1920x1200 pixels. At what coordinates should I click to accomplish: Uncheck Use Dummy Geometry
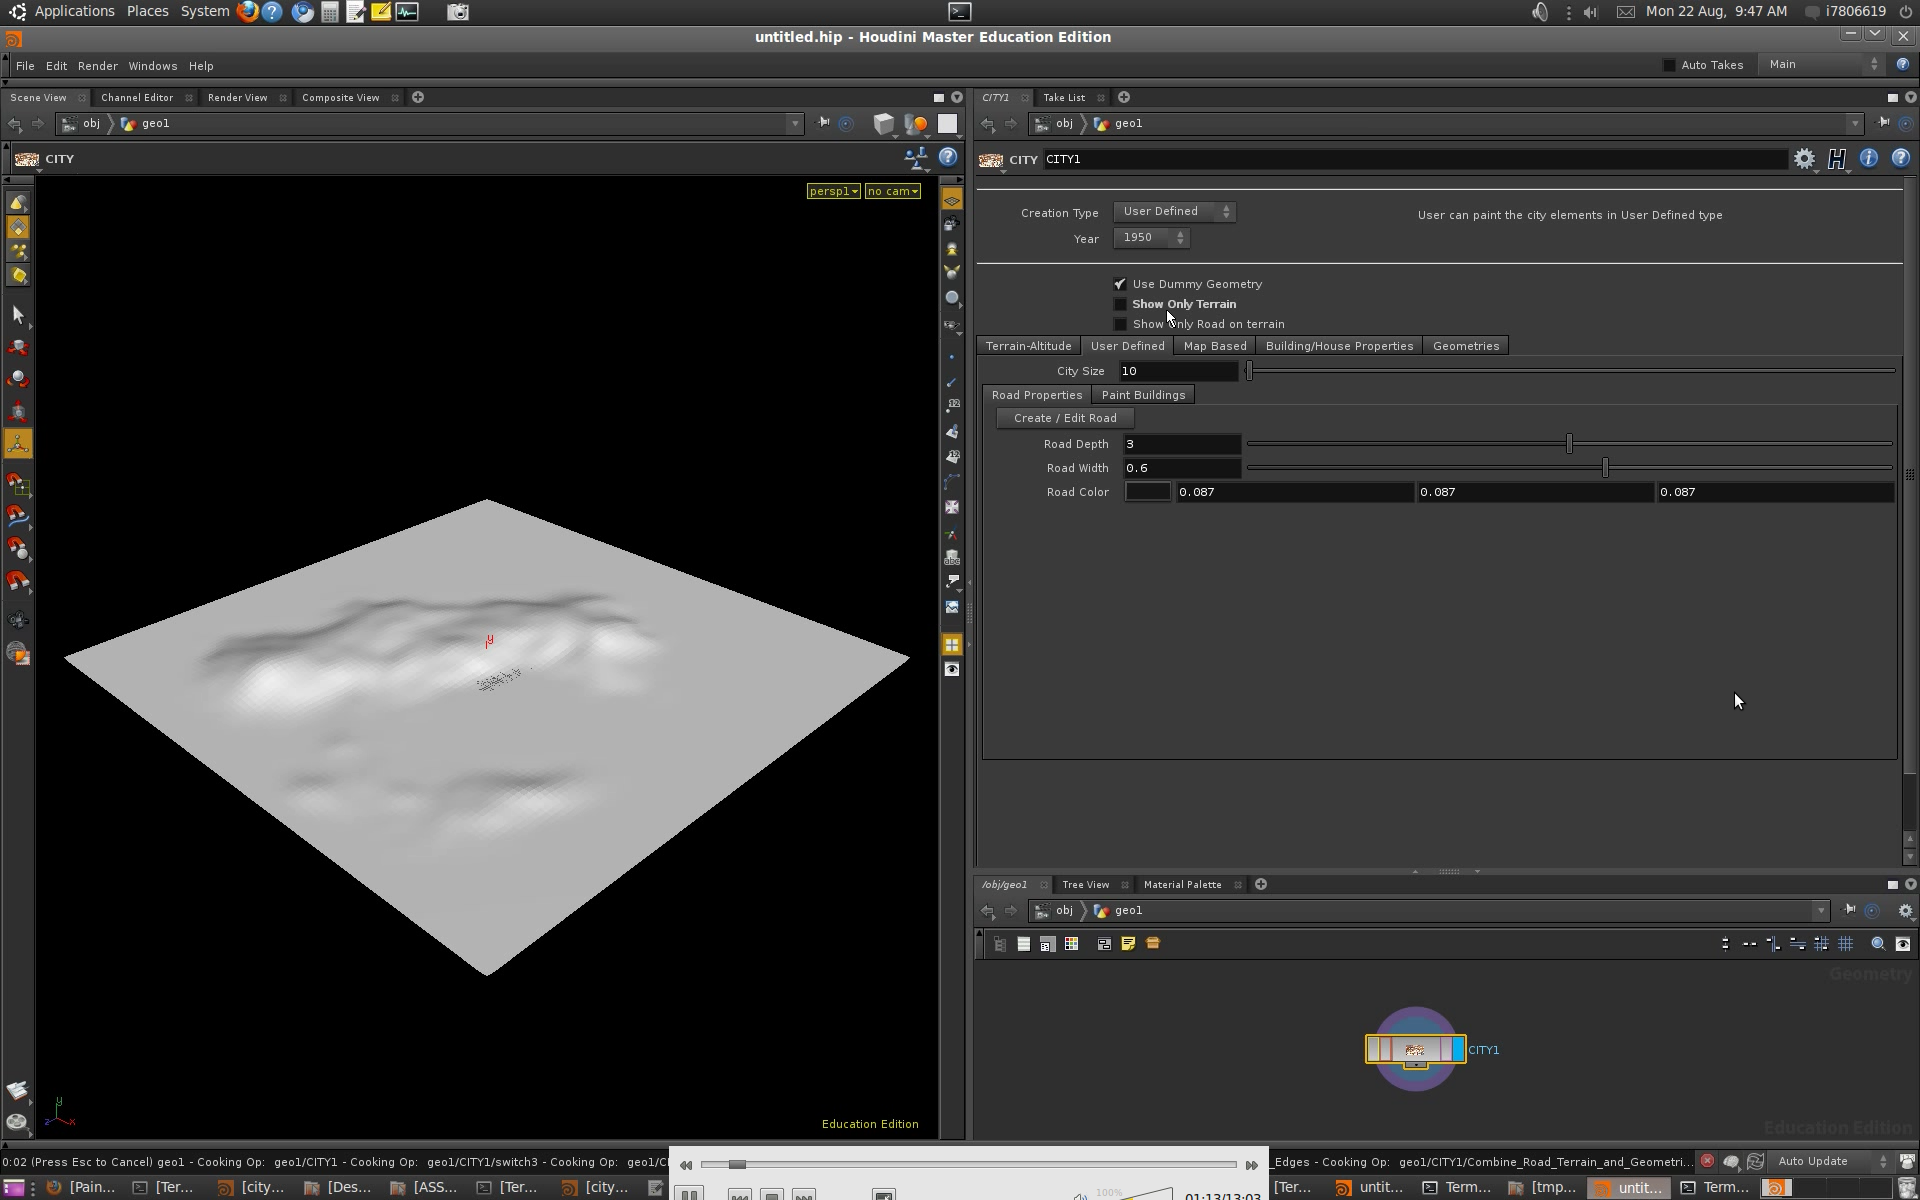(x=1120, y=284)
